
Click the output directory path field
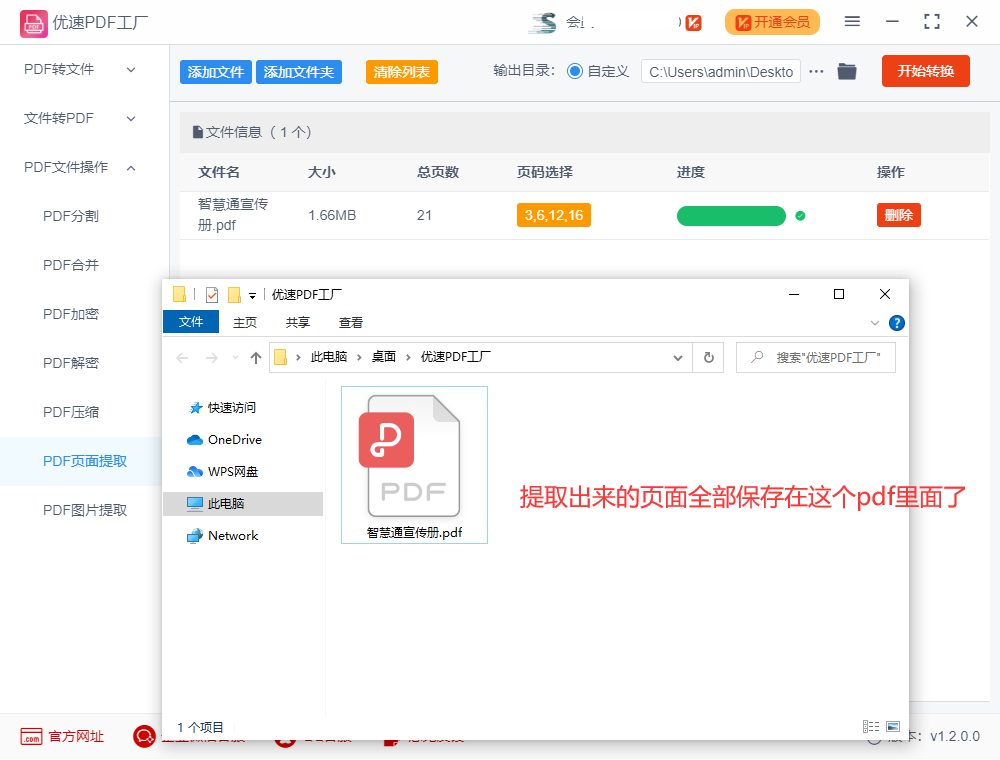(x=720, y=72)
